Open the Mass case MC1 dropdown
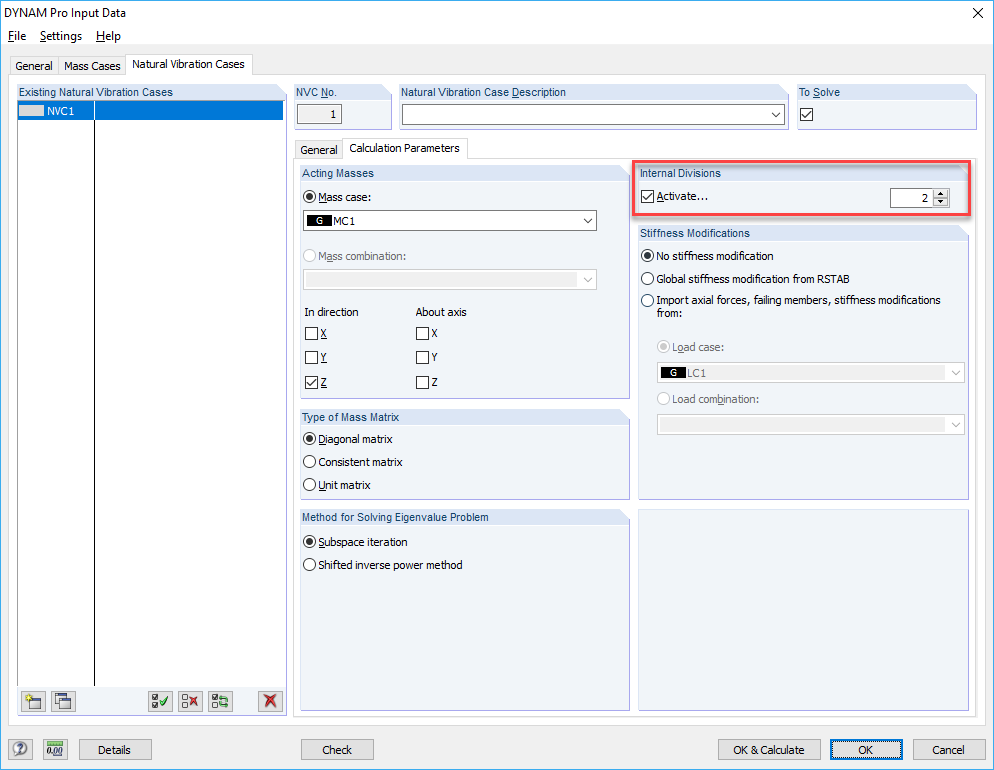994x770 pixels. [x=588, y=221]
